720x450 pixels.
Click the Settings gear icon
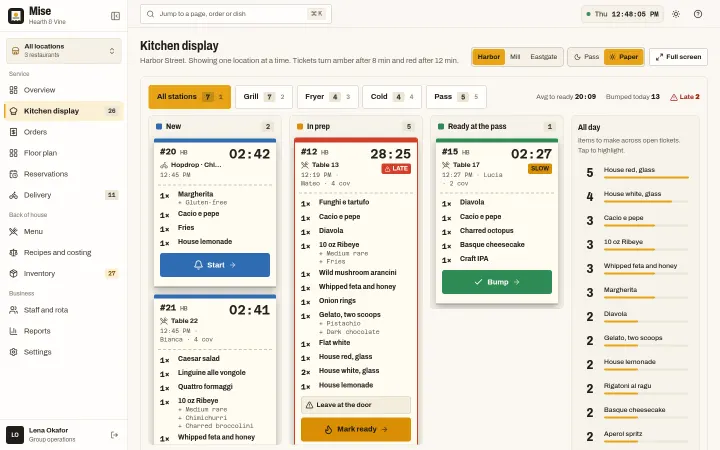tap(13, 352)
